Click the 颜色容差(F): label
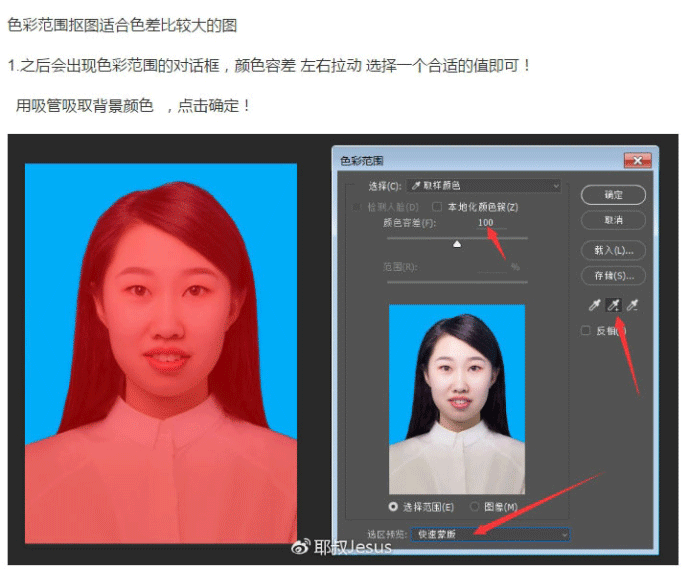The width and height of the screenshot is (690, 576). tap(409, 223)
